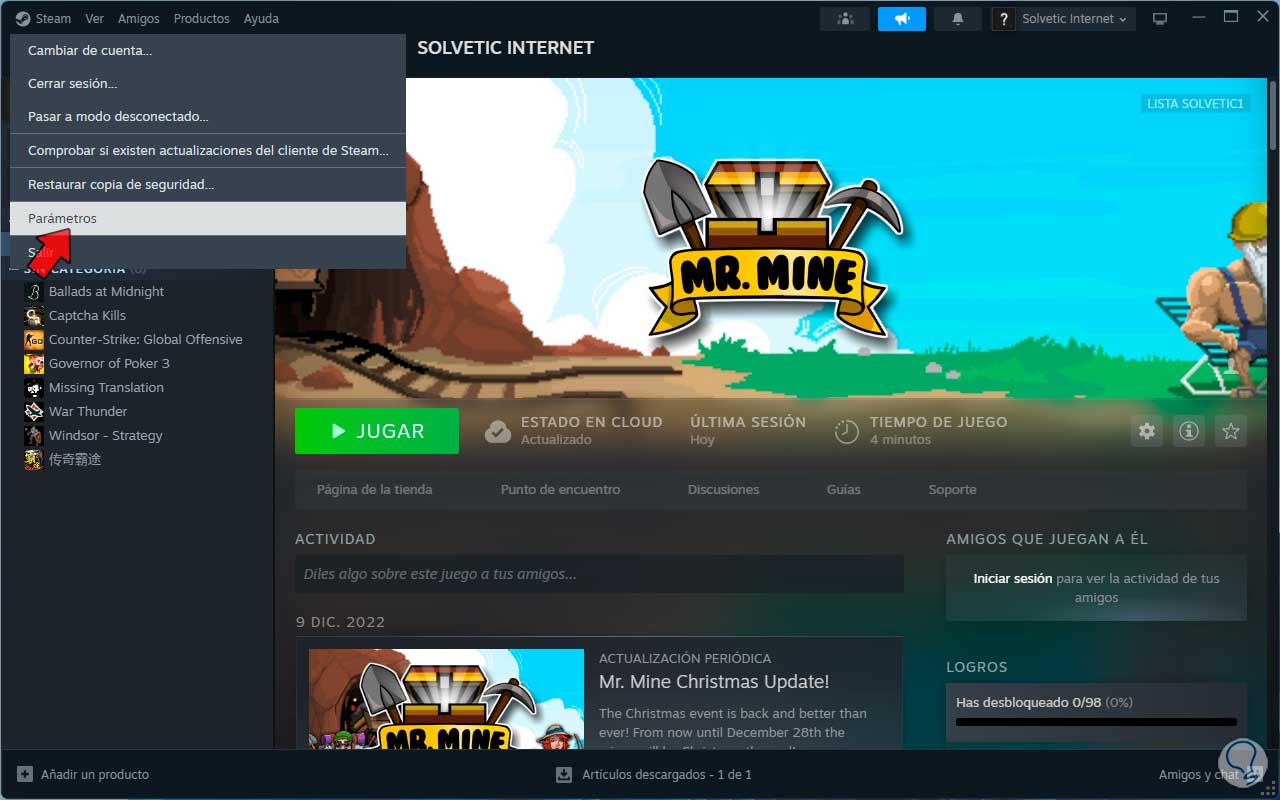The height and width of the screenshot is (800, 1280).
Task: Switch to Big Picture mode monitor icon
Action: 1160,19
